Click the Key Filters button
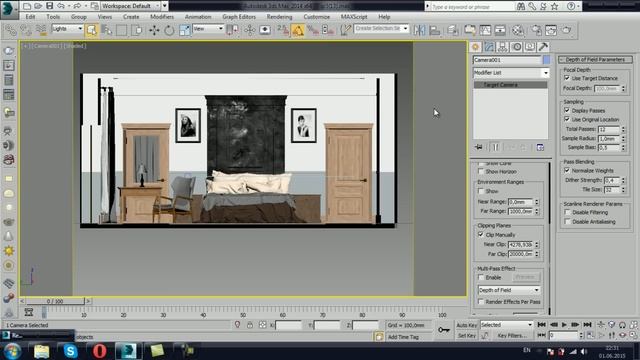The height and width of the screenshot is (360, 640). [x=512, y=336]
